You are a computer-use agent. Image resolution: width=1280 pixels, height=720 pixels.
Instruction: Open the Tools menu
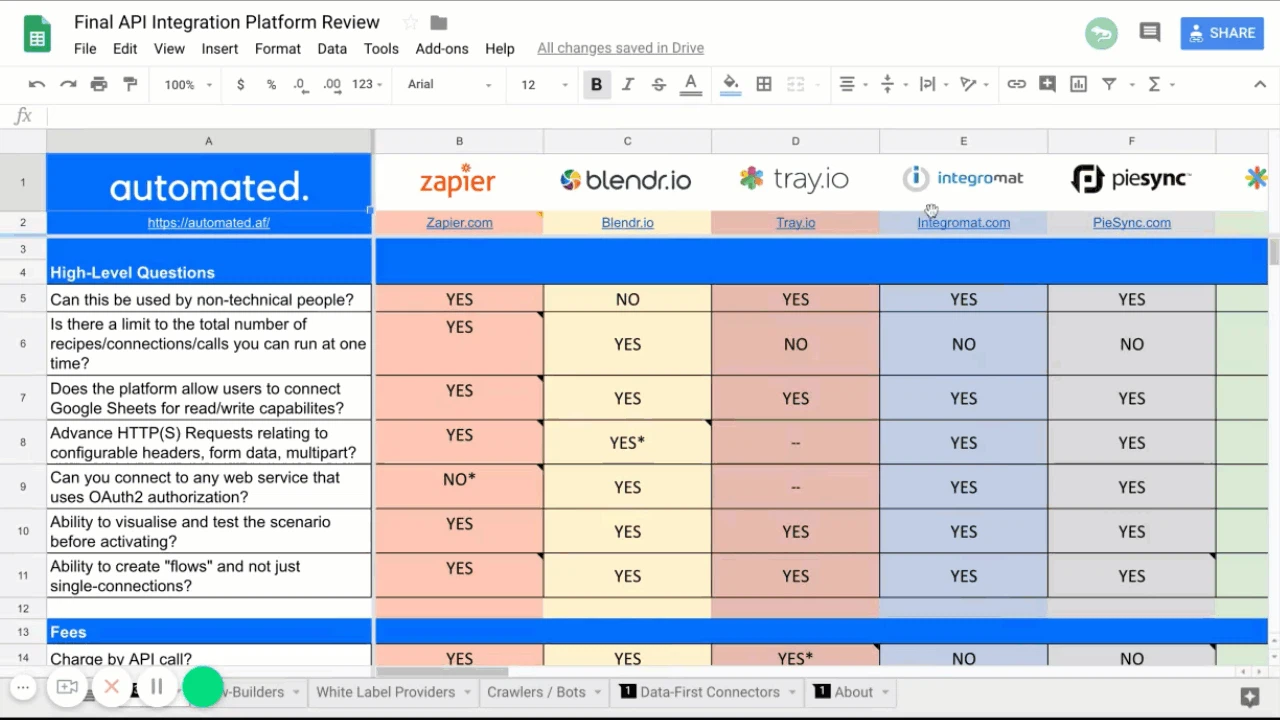tap(381, 48)
